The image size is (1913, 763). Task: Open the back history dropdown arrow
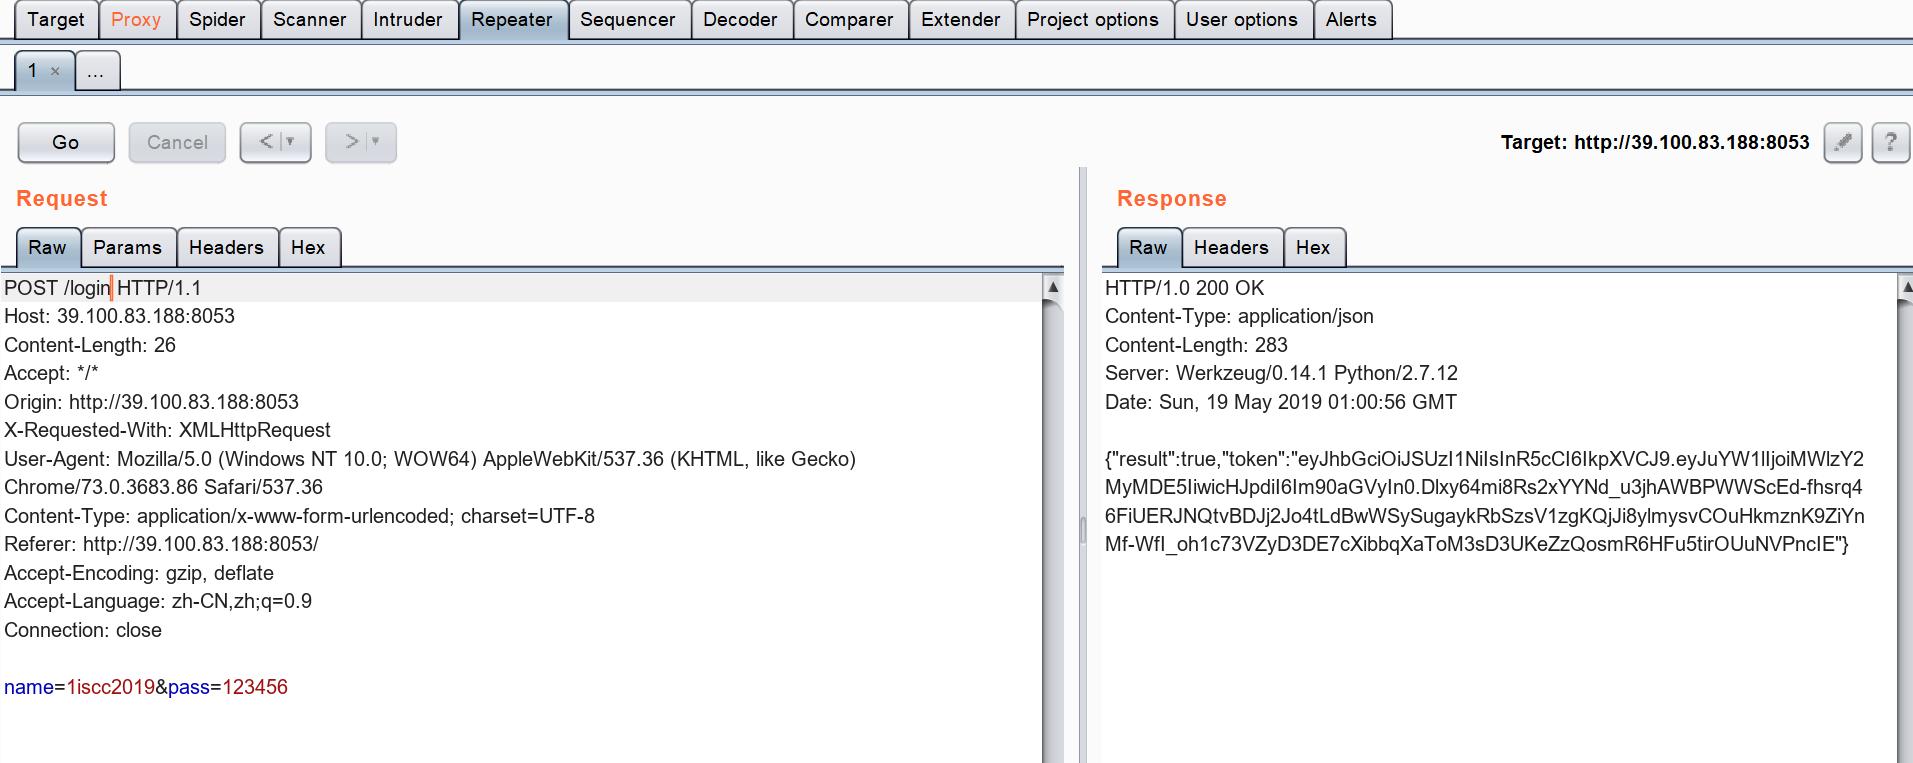291,142
